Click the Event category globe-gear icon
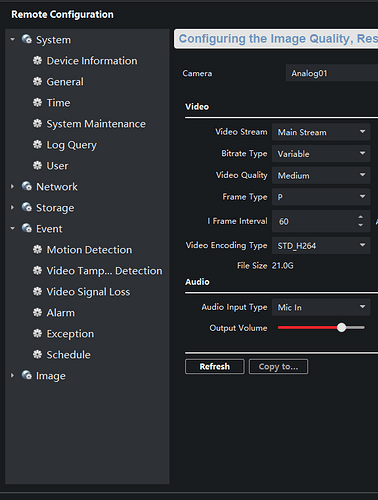The width and height of the screenshot is (378, 500). pyautogui.click(x=27, y=228)
